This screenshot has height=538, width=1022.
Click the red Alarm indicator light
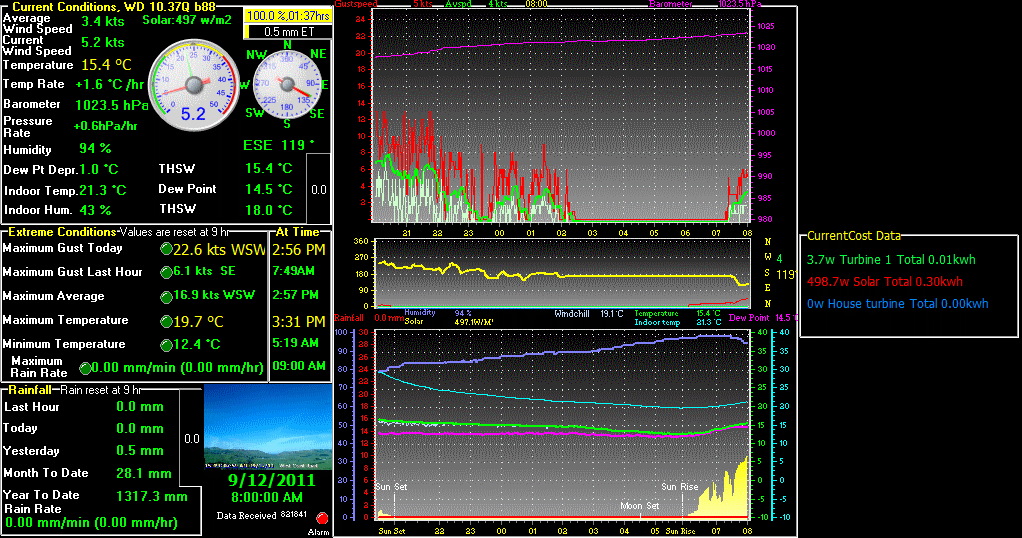(x=322, y=518)
